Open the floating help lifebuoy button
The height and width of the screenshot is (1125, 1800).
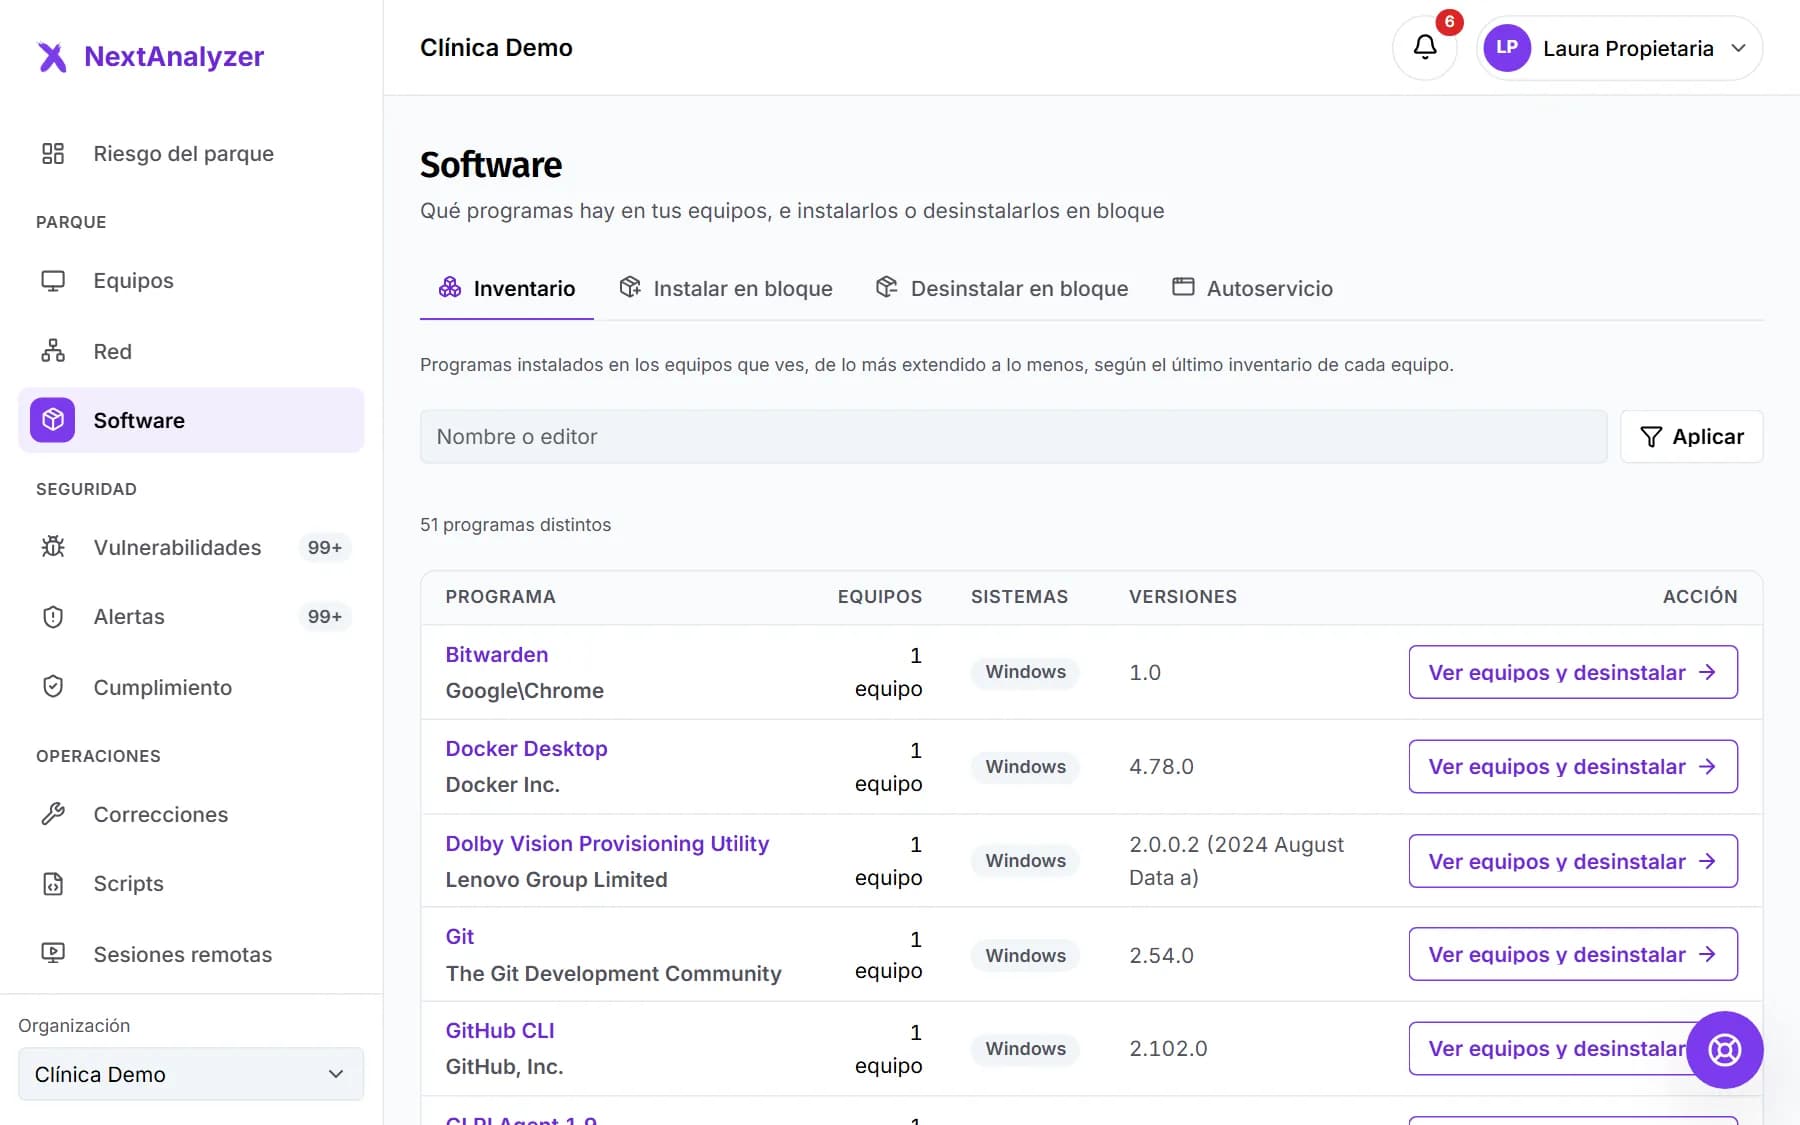1724,1050
